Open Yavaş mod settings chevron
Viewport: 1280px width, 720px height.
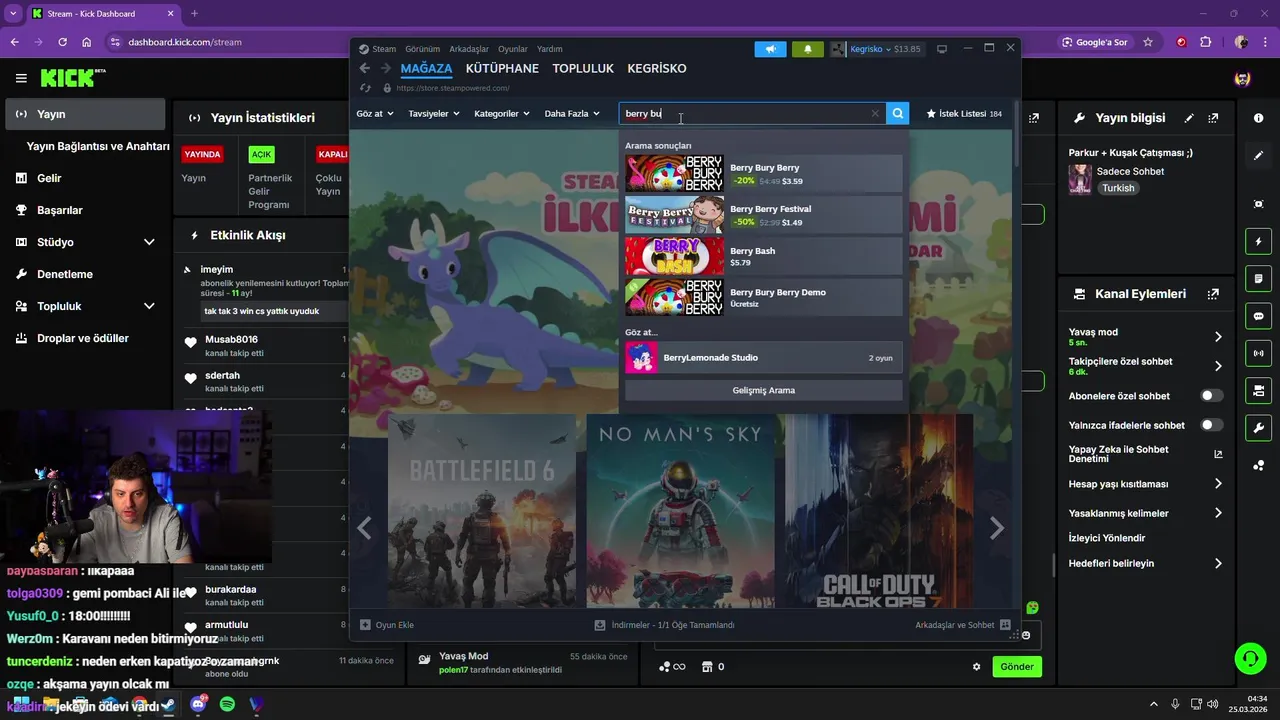(x=1218, y=337)
